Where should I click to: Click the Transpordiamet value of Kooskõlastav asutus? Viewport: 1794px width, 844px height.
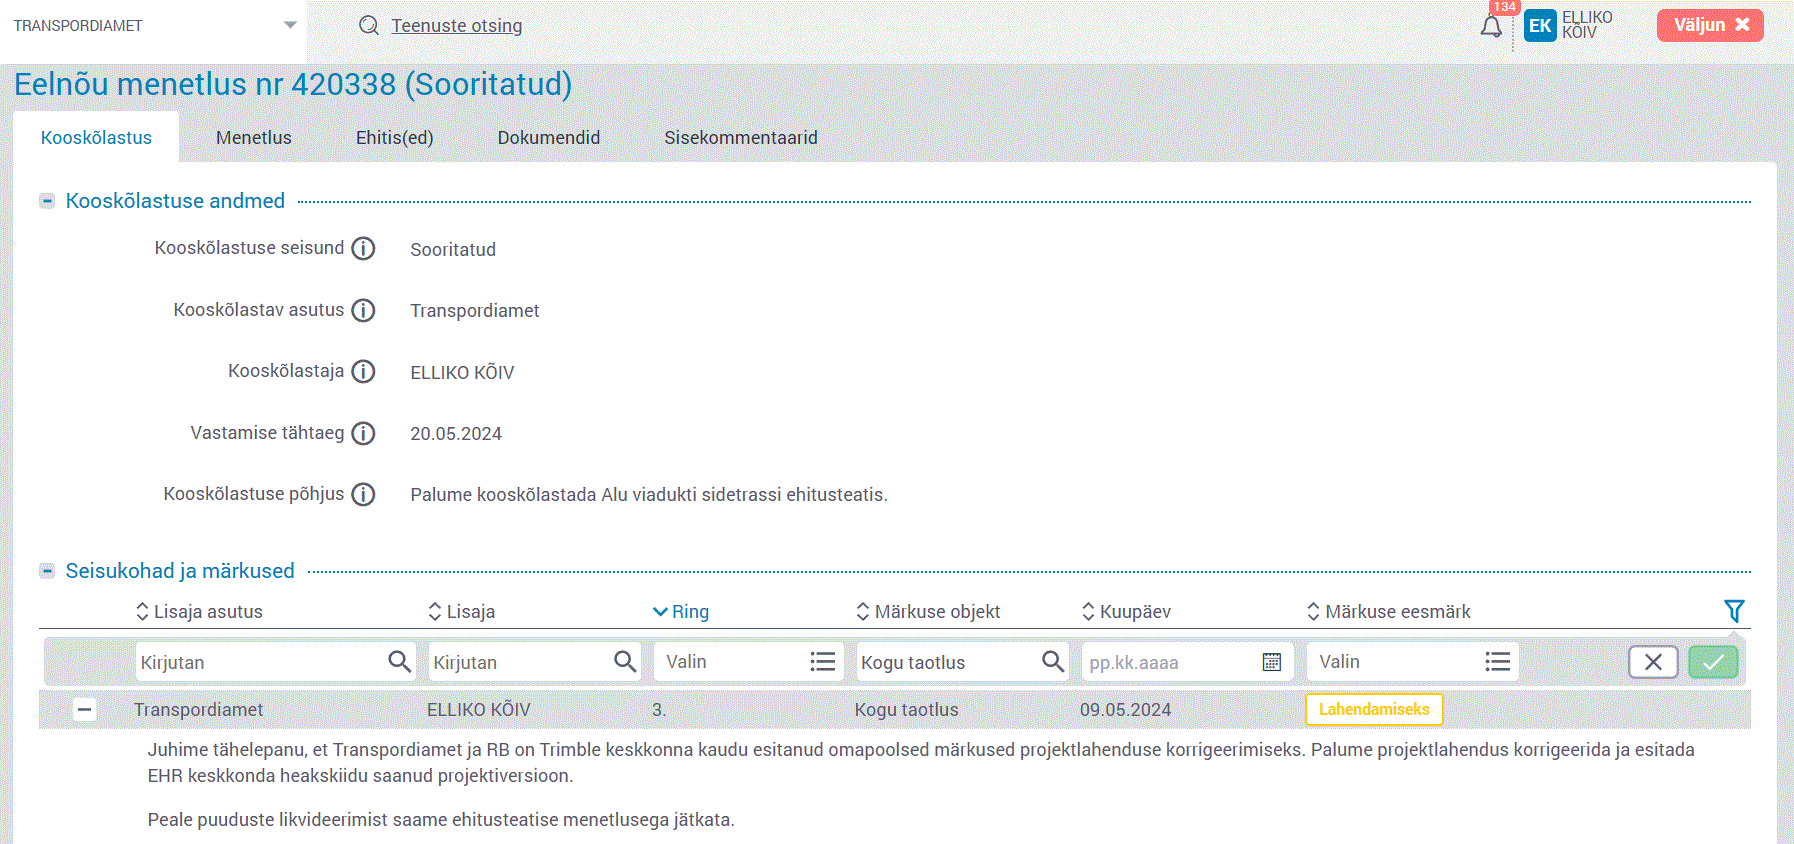475,311
